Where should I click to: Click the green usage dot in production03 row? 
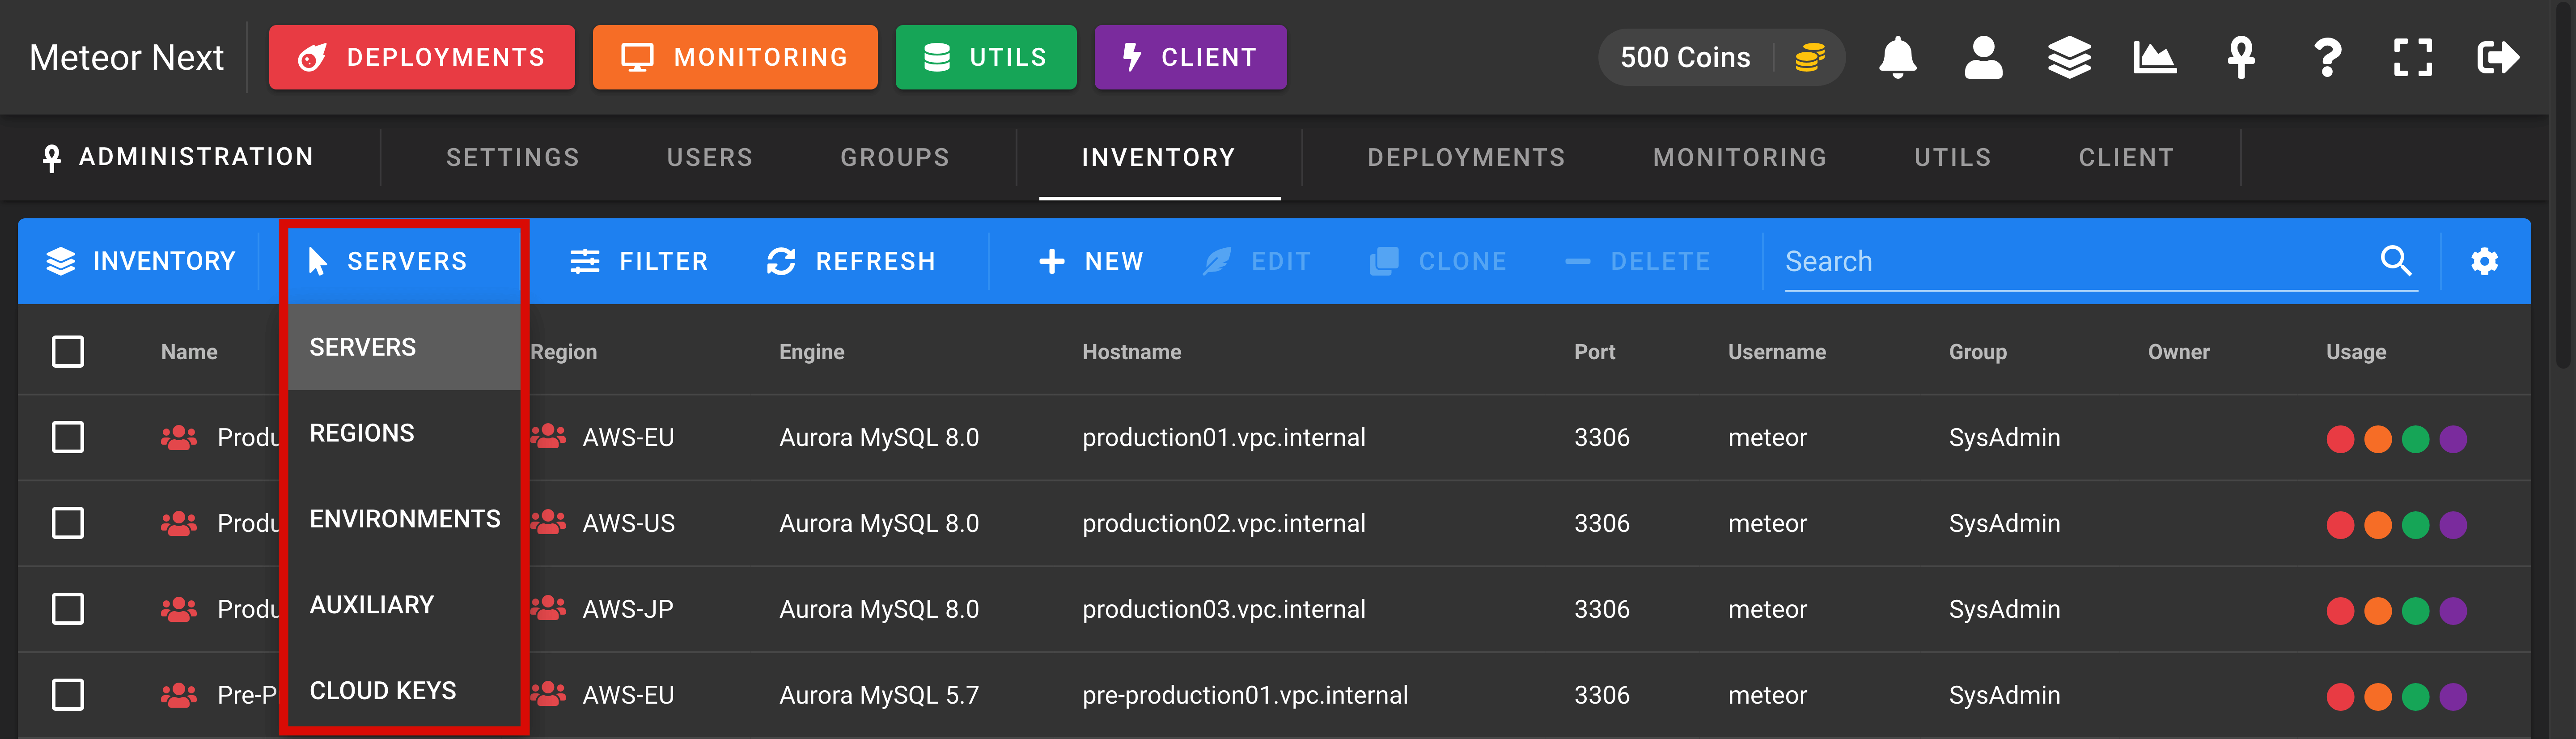2416,611
